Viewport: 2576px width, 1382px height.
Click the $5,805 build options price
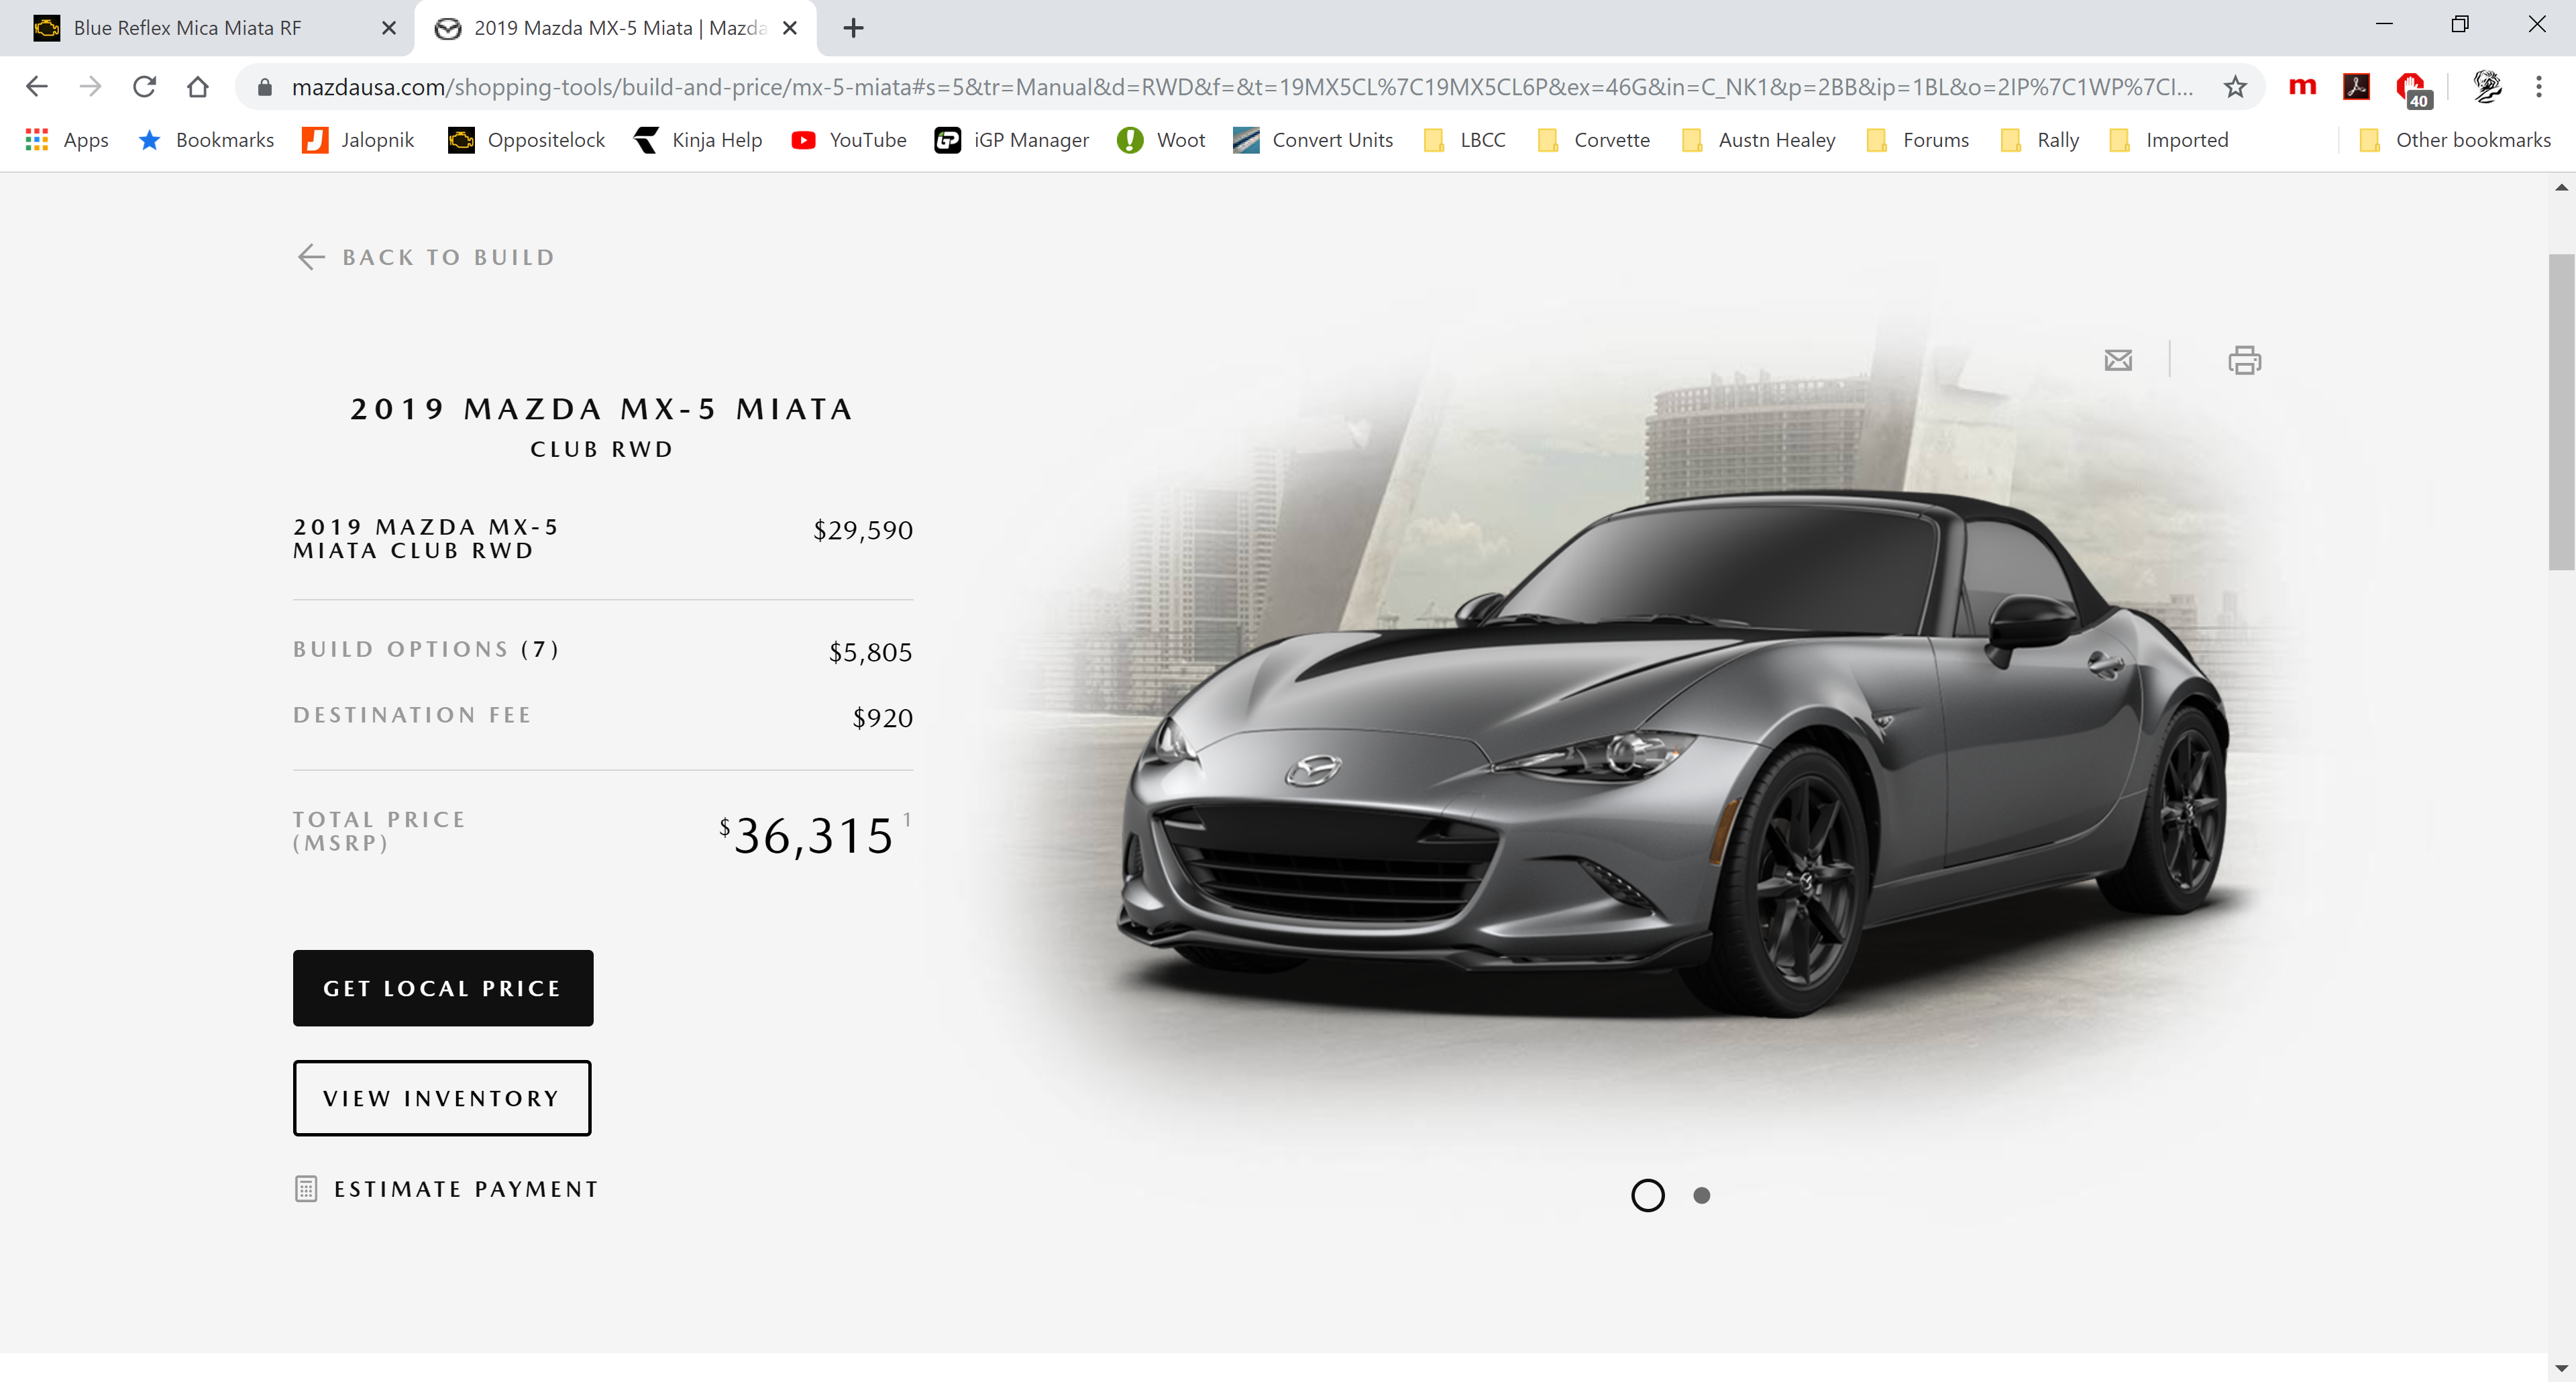point(870,652)
